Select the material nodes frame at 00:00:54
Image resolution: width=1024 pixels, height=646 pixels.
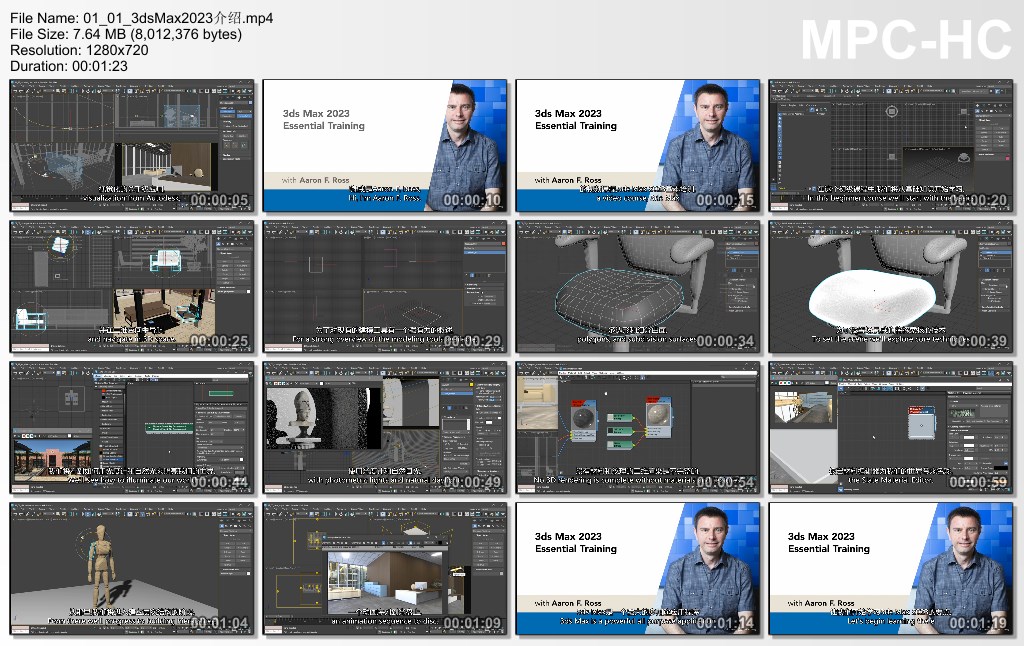click(x=638, y=428)
